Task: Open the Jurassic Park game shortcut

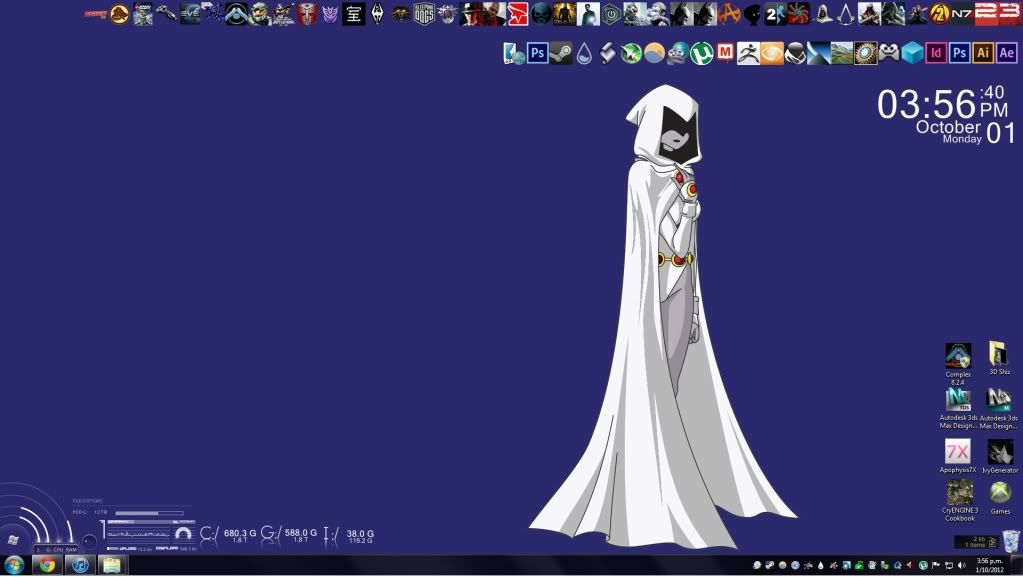Action: 119,14
